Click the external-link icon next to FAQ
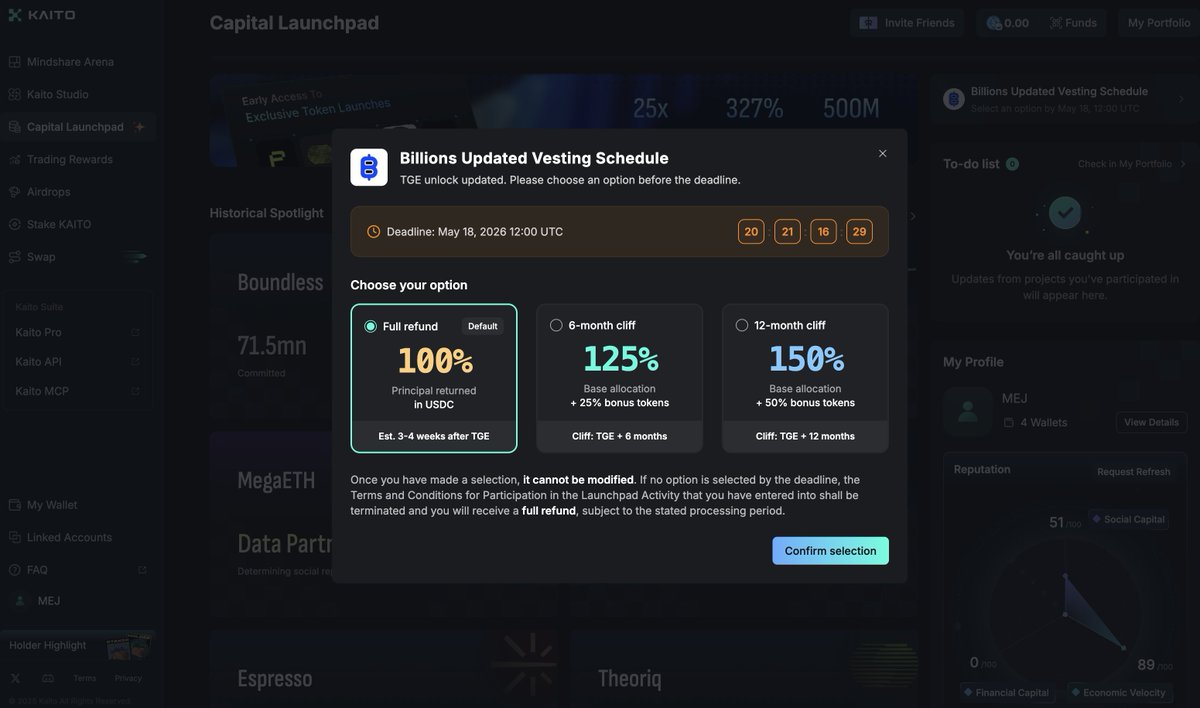Viewport: 1200px width, 708px height. click(142, 570)
